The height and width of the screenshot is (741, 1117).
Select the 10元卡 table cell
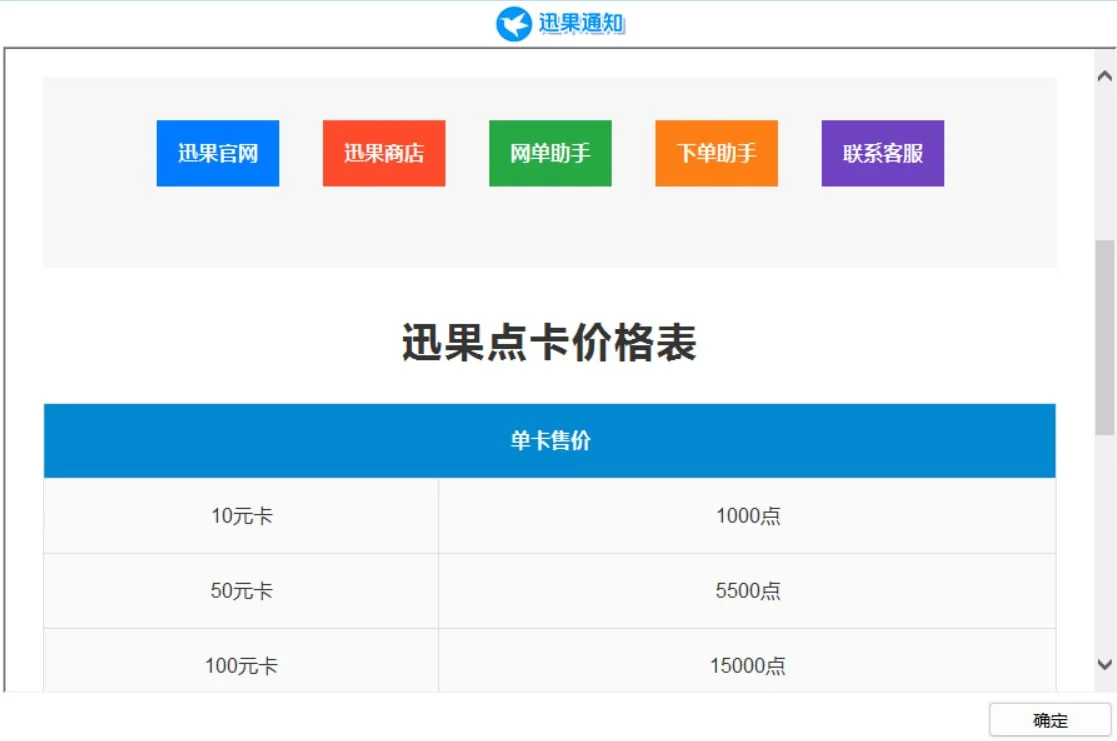pos(241,515)
